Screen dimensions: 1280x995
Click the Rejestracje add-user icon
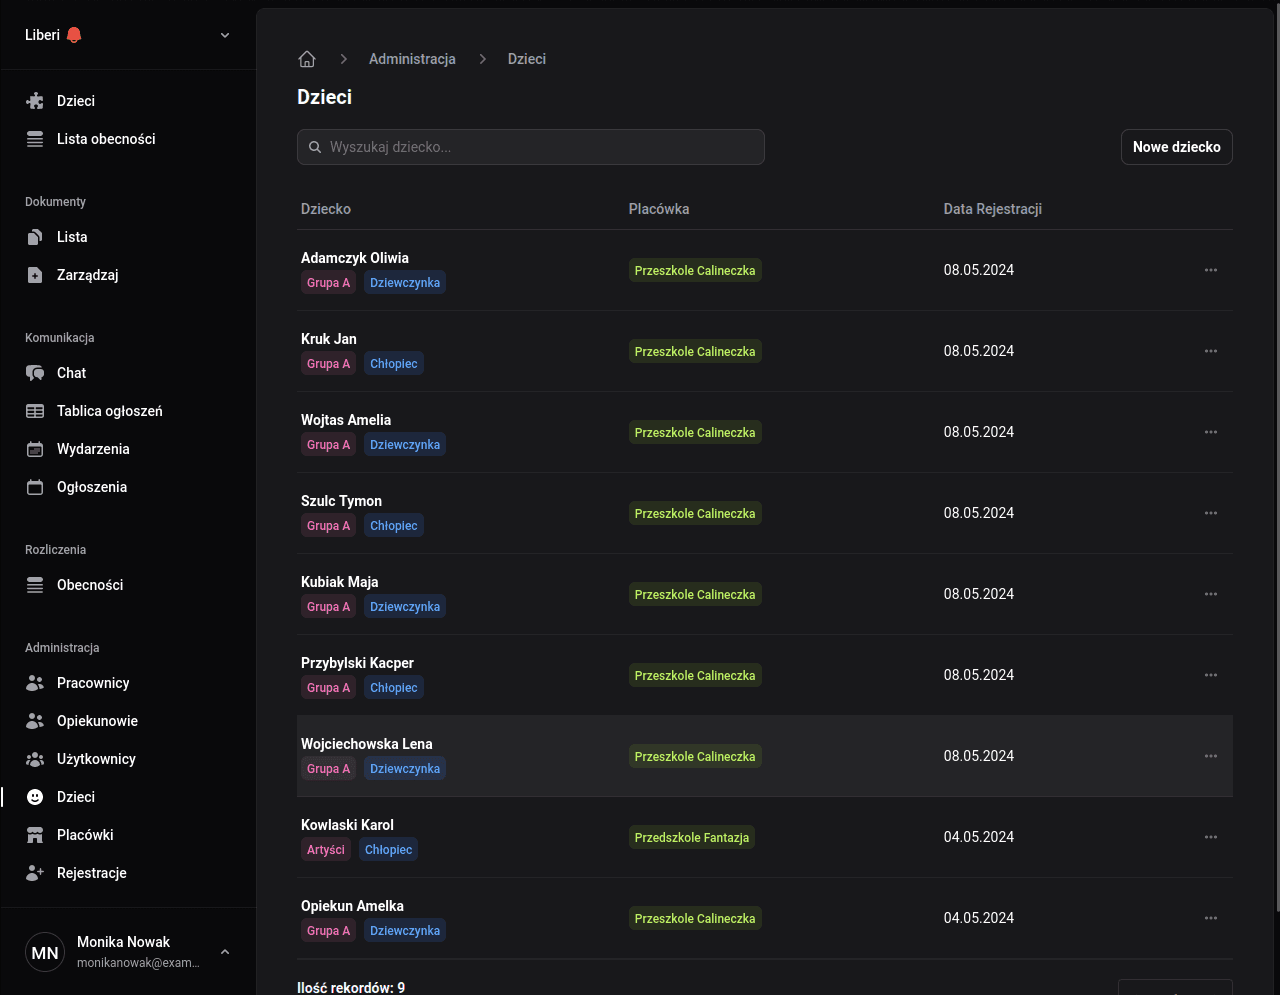[x=35, y=873]
